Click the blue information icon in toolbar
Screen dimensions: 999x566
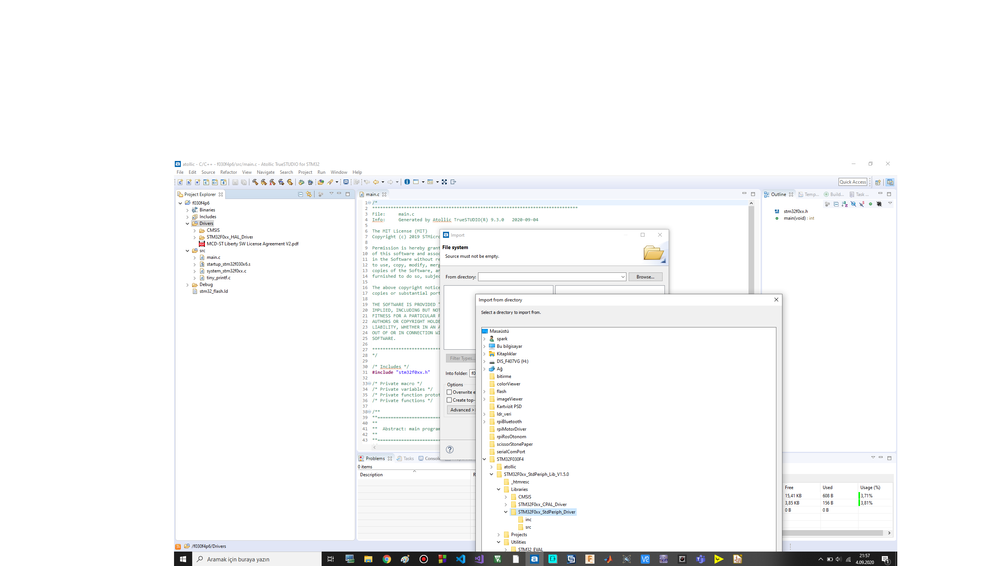coord(407,182)
